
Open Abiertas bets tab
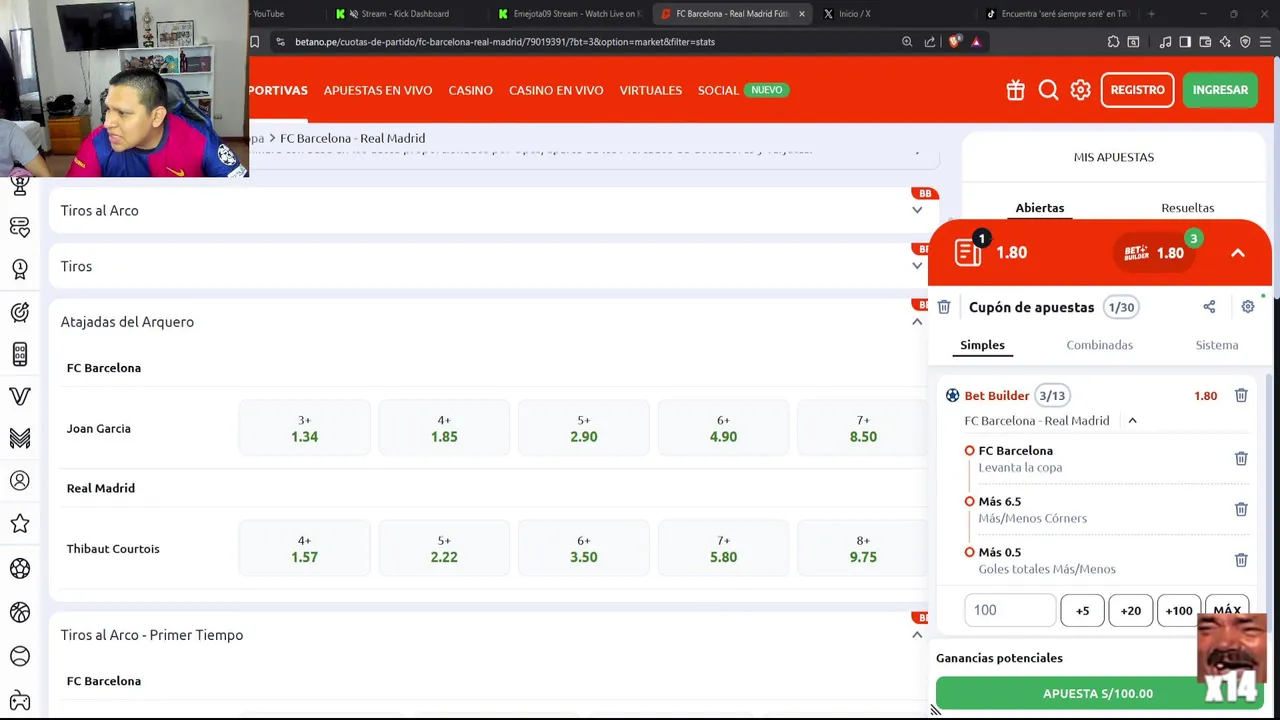tap(1040, 208)
